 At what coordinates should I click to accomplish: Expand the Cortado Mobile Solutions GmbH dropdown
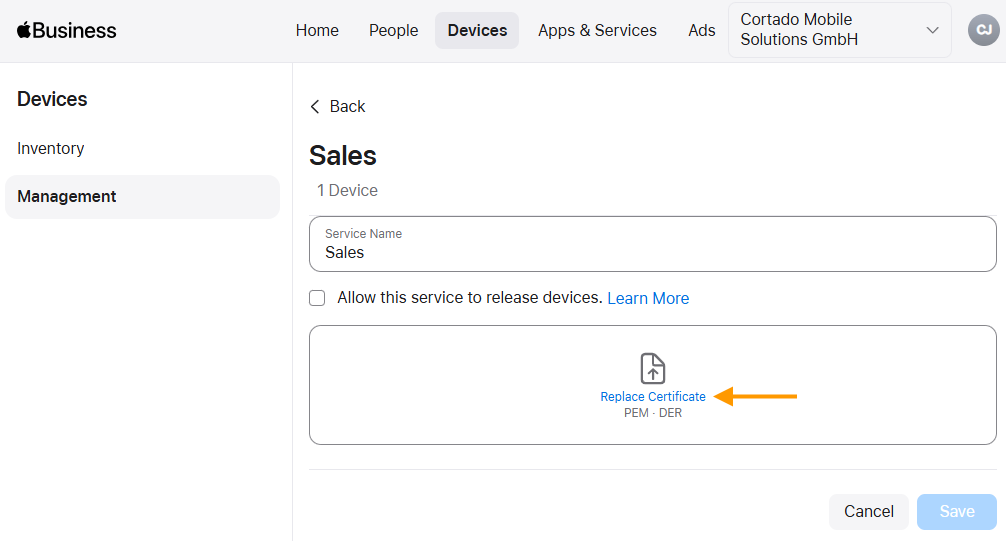[840, 30]
